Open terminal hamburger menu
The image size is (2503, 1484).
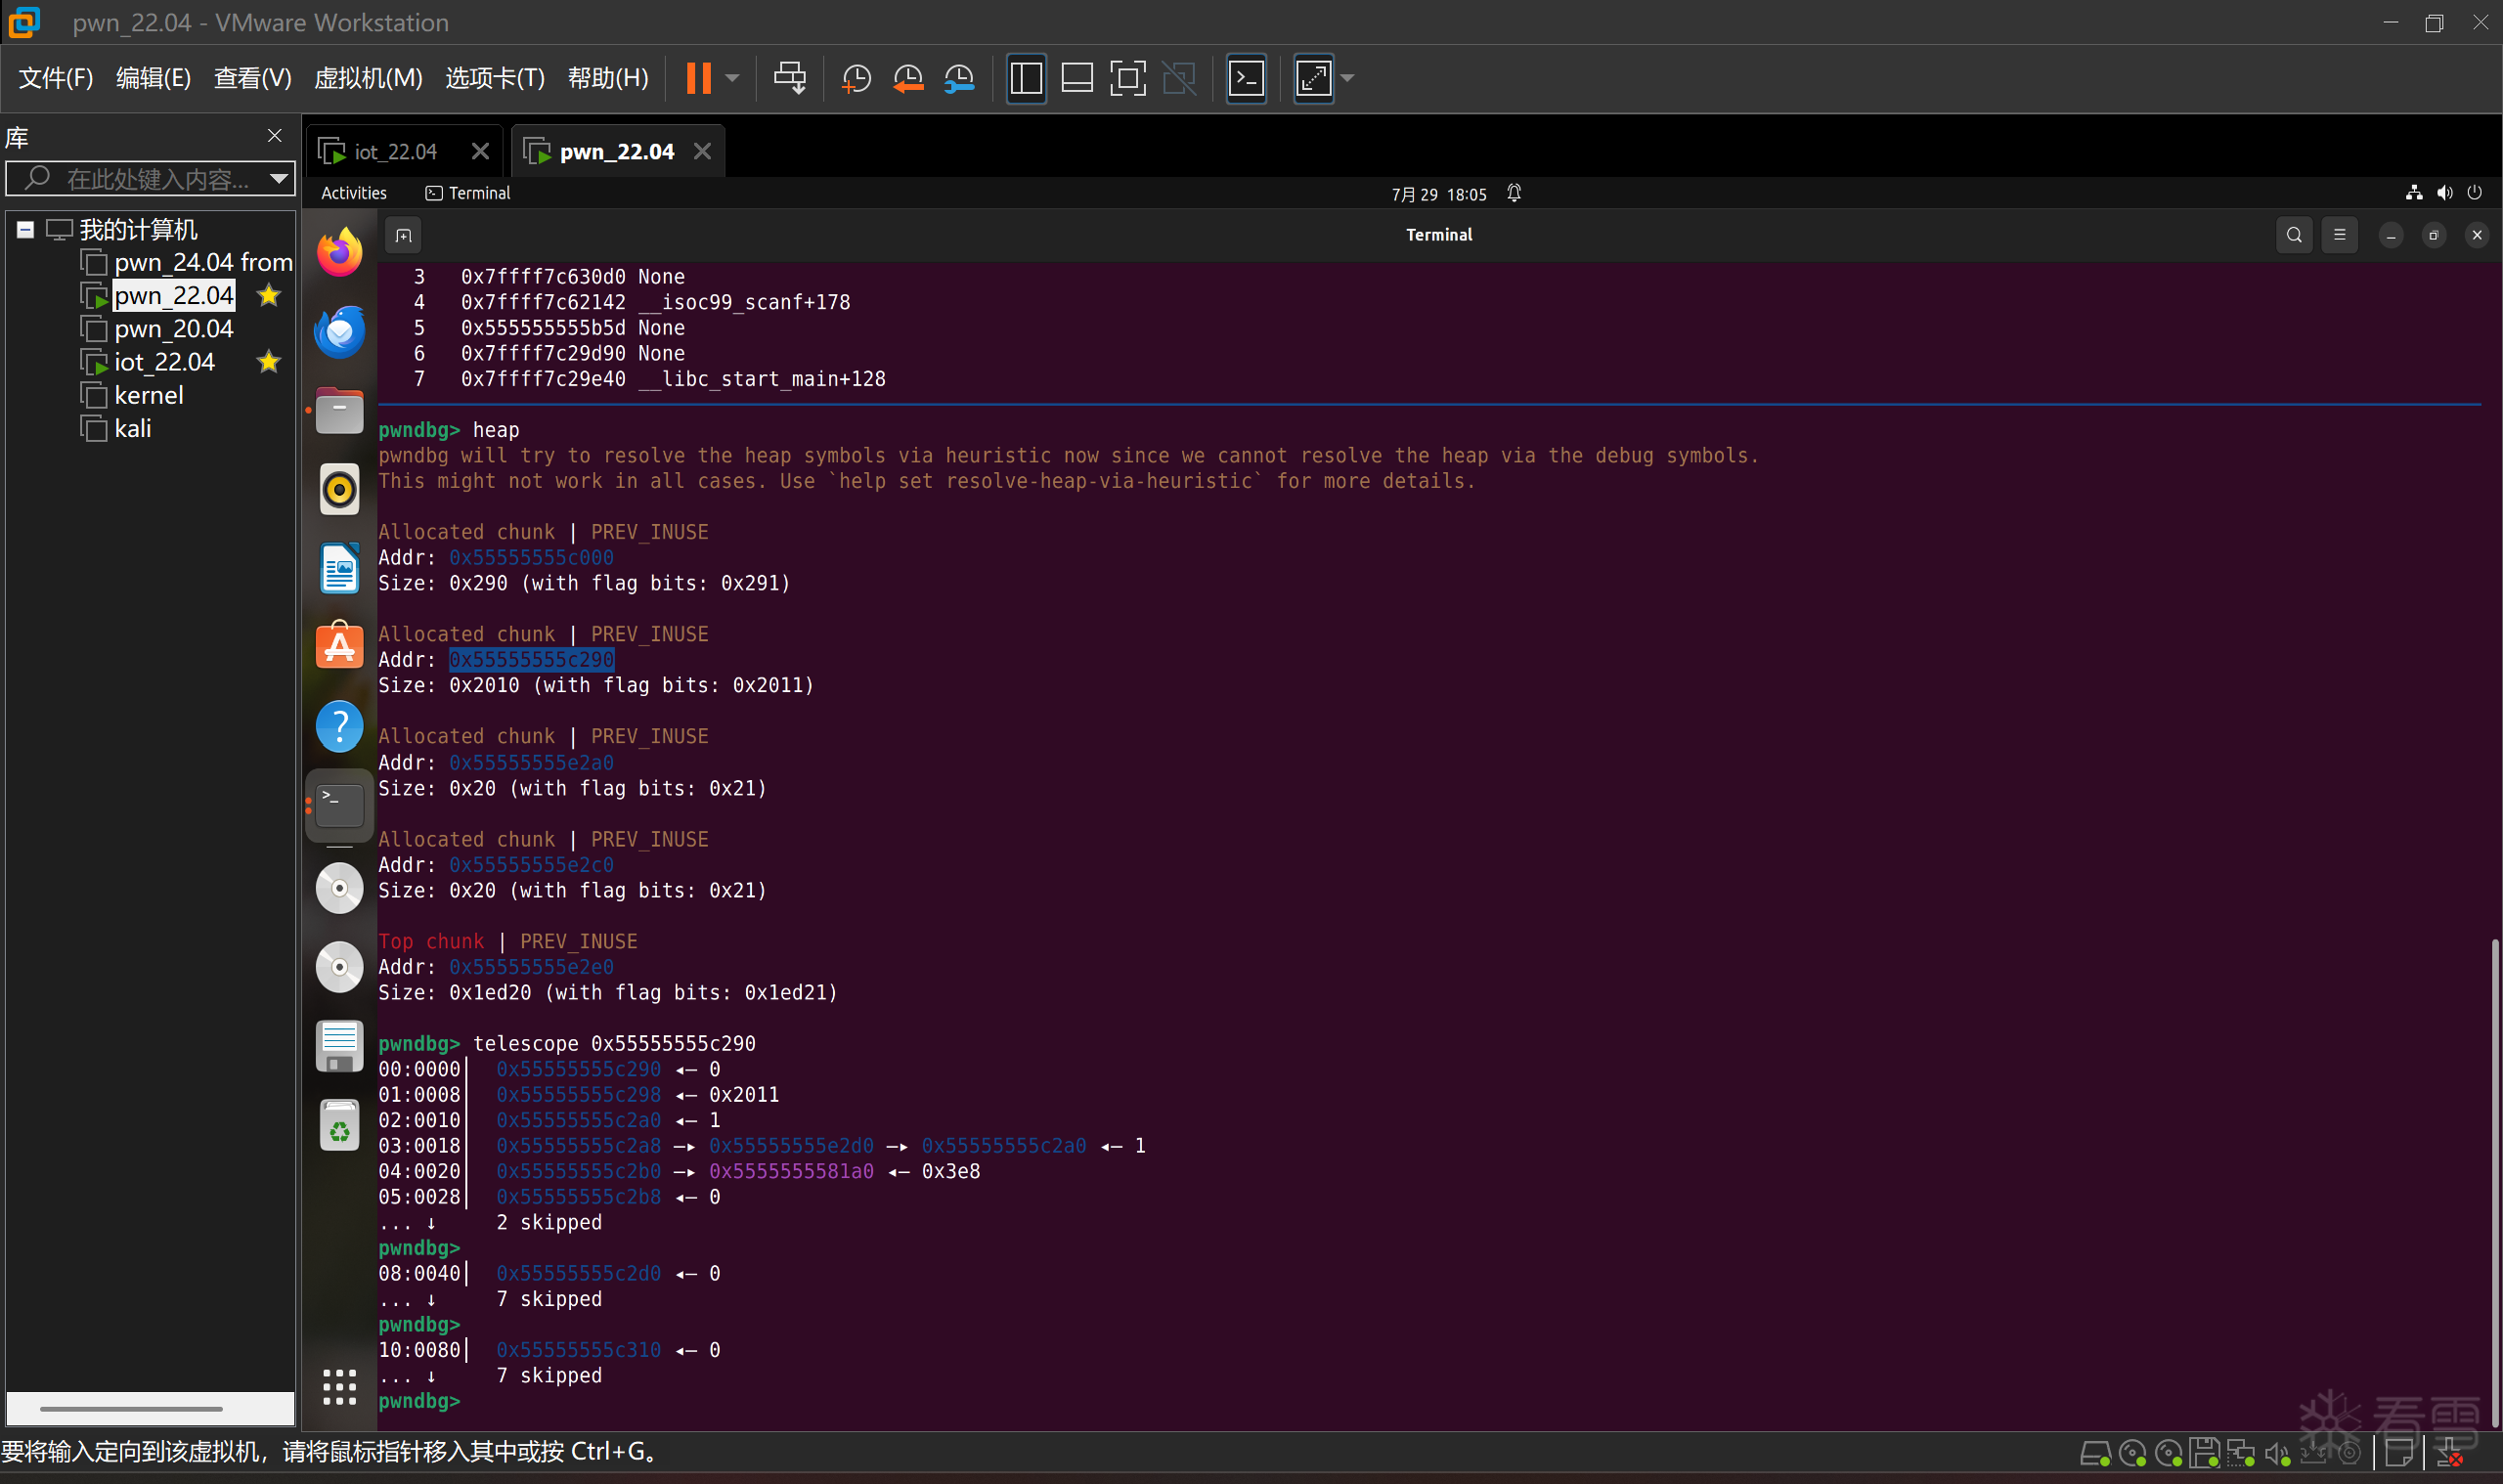pyautogui.click(x=2339, y=235)
